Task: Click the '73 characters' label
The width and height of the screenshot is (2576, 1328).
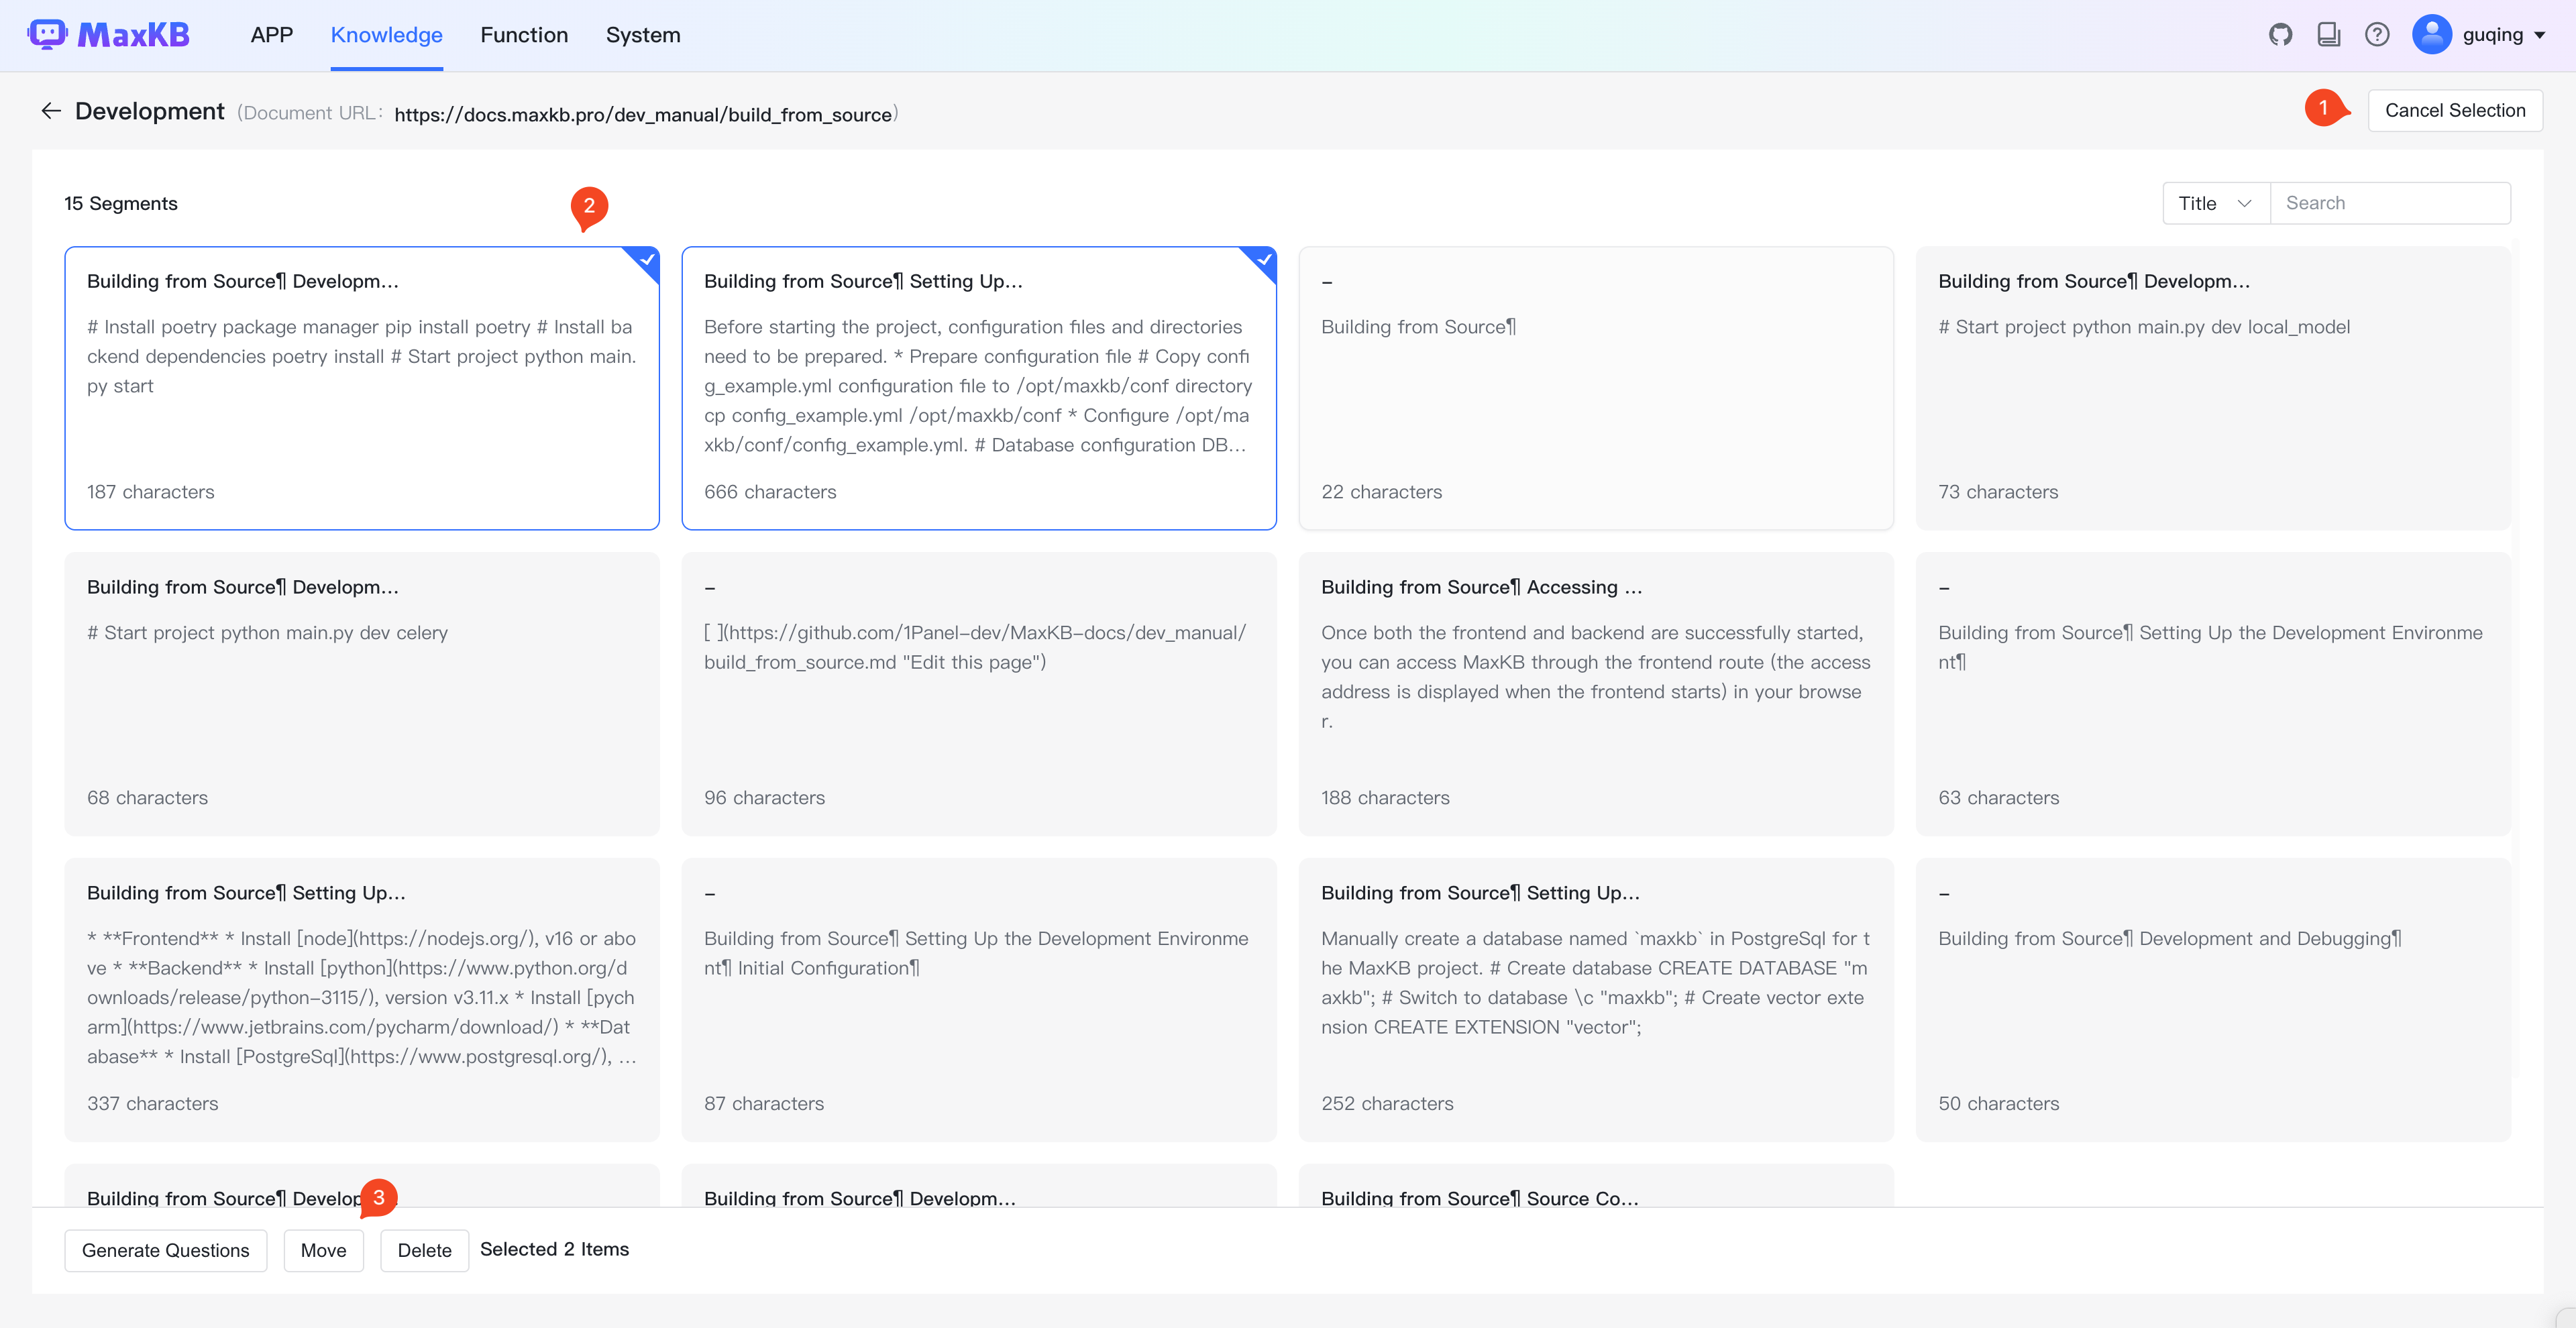Action: click(1998, 491)
